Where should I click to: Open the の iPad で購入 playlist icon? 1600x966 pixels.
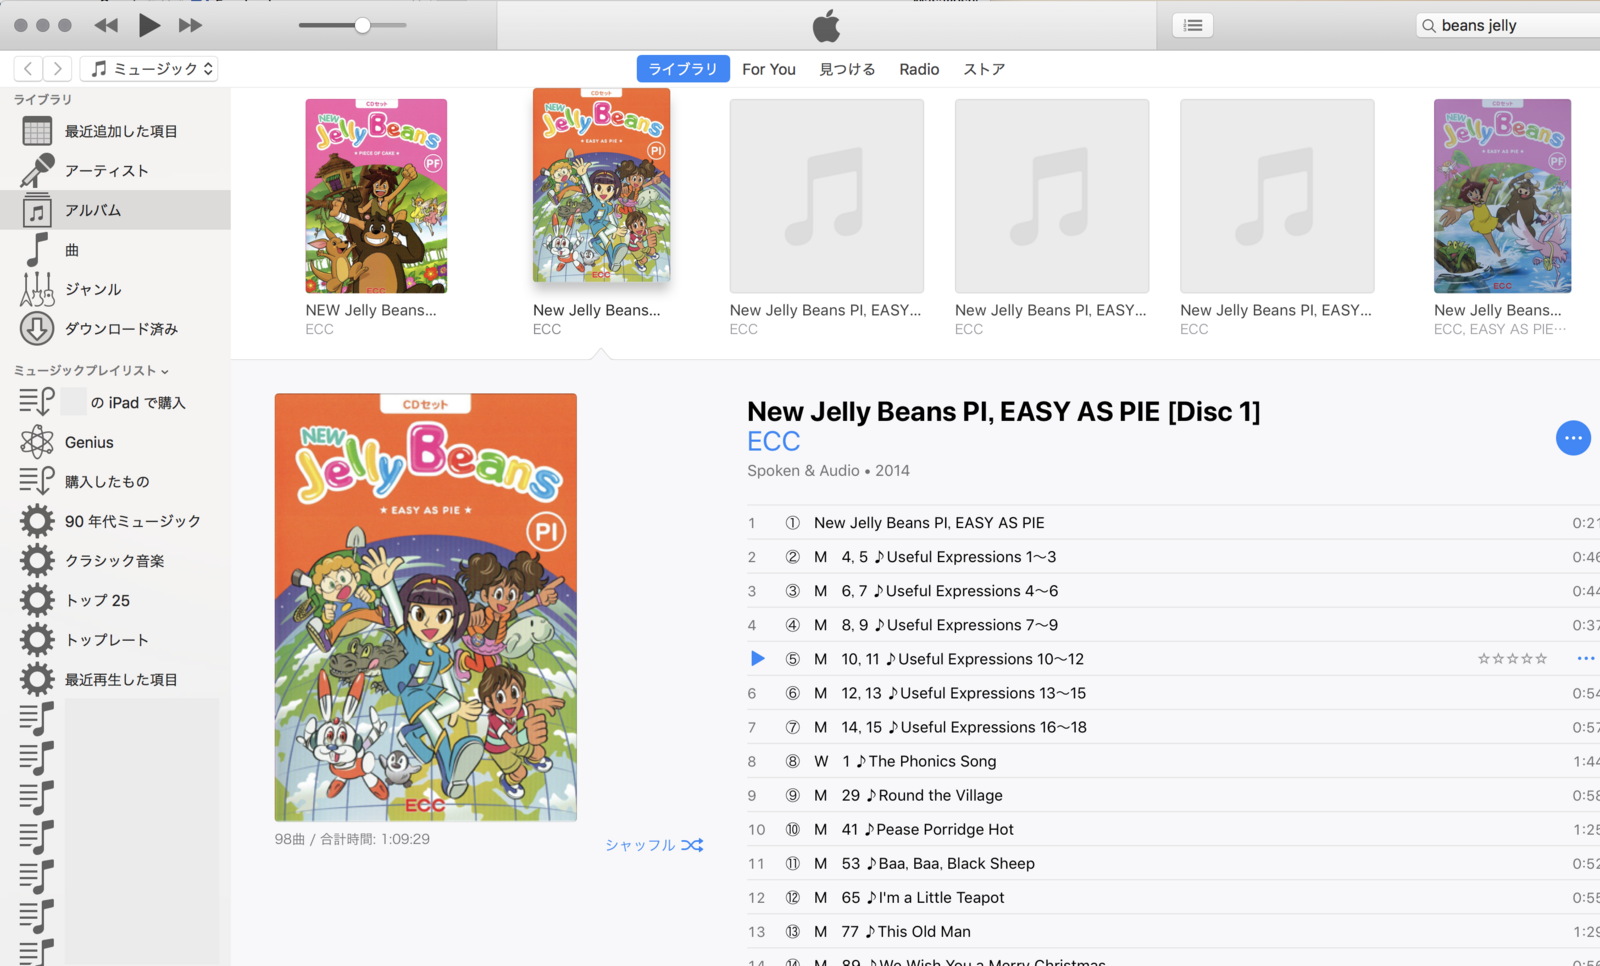[37, 402]
